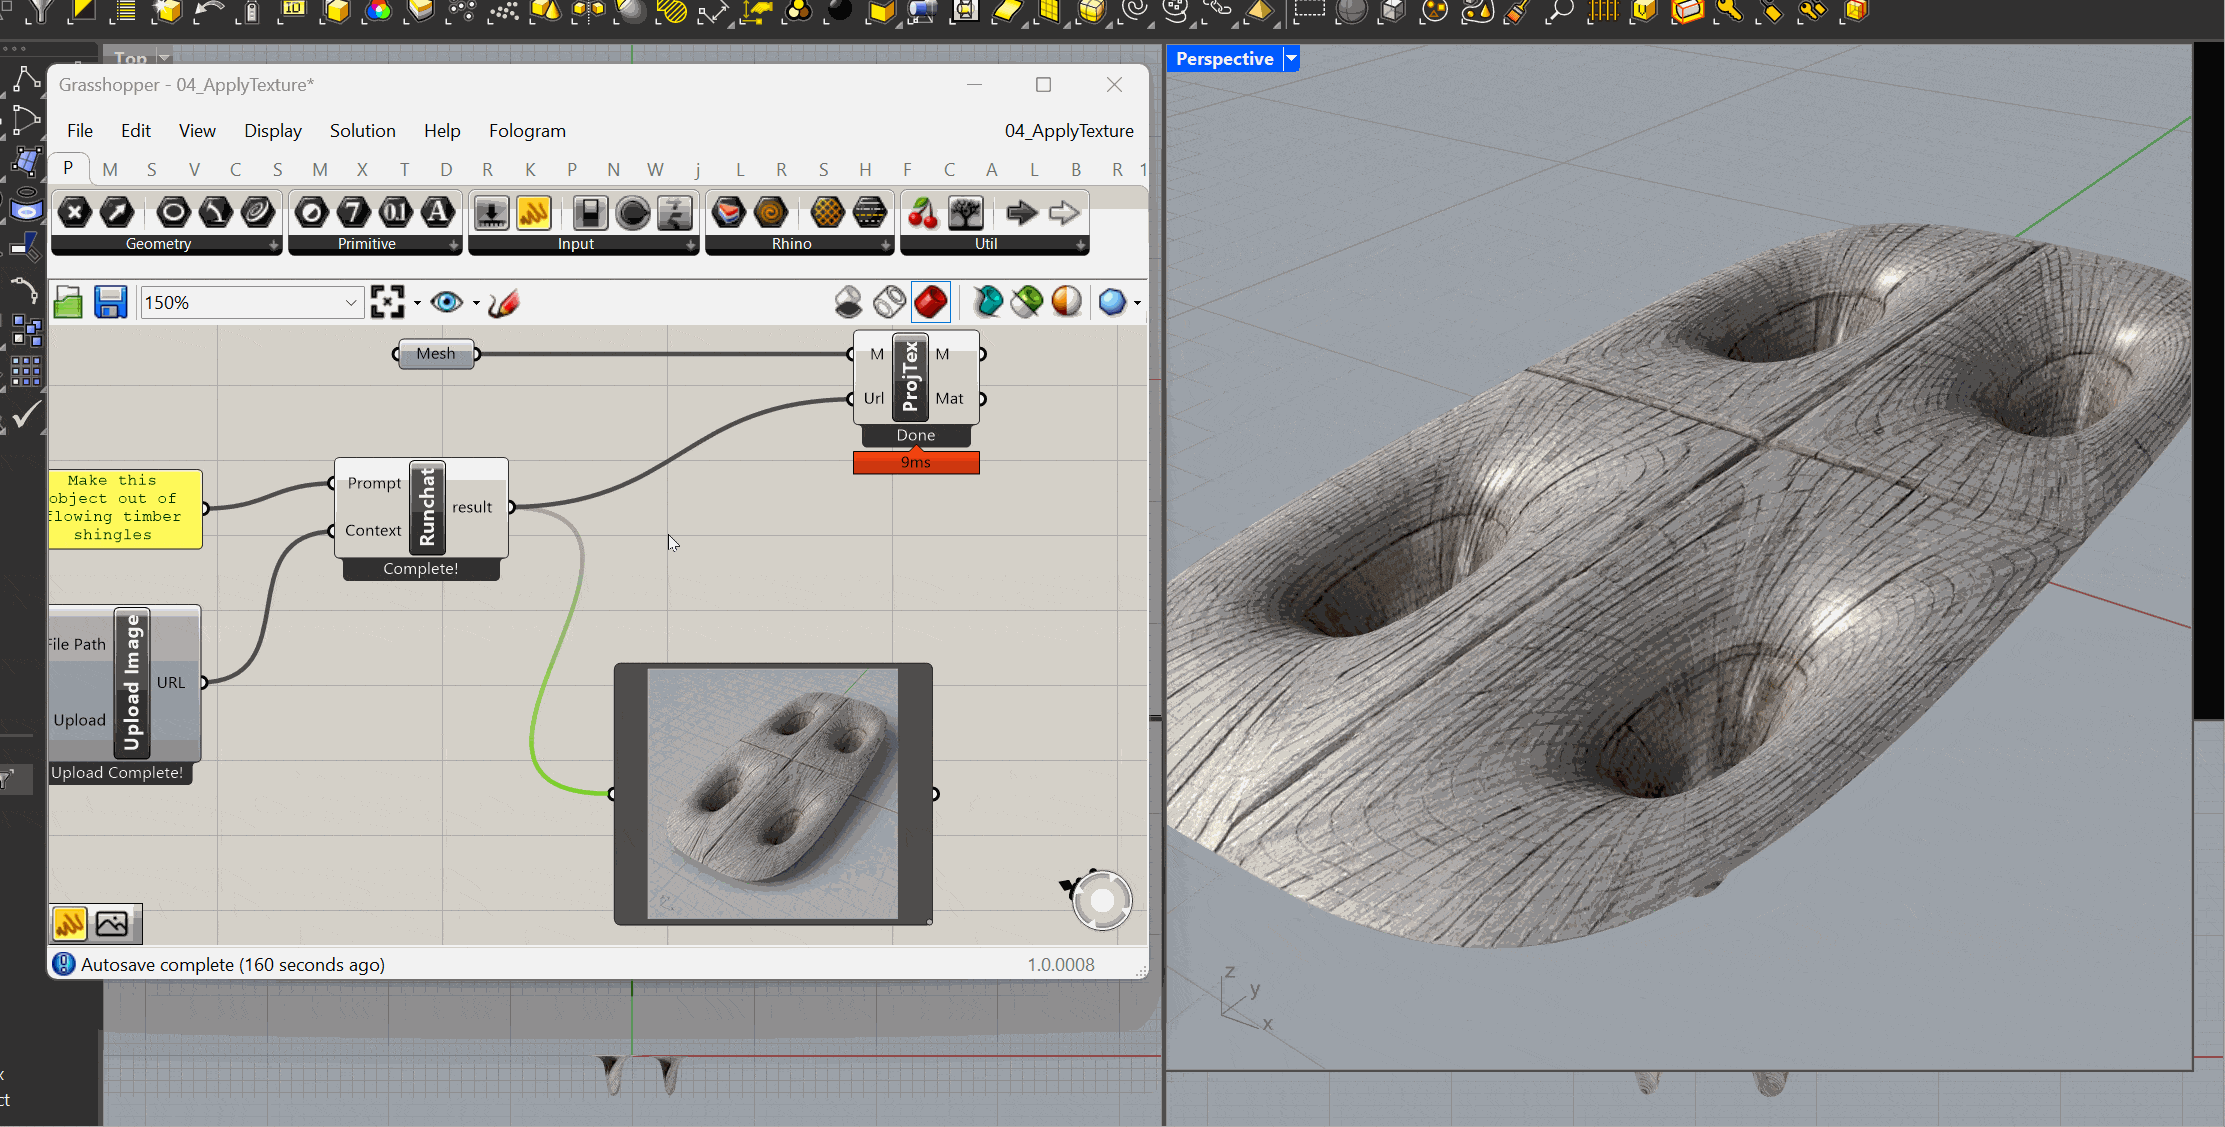Toggle the canvas preview eye icon
This screenshot has width=2225, height=1127.
[446, 302]
